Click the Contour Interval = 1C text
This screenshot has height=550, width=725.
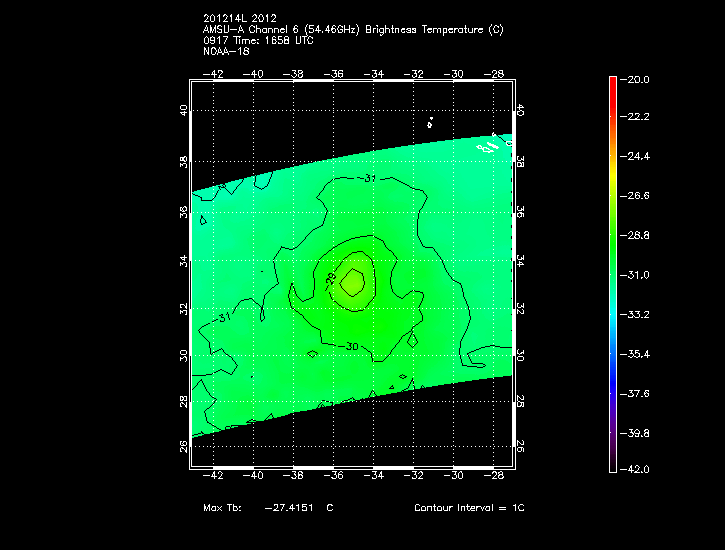click(469, 508)
